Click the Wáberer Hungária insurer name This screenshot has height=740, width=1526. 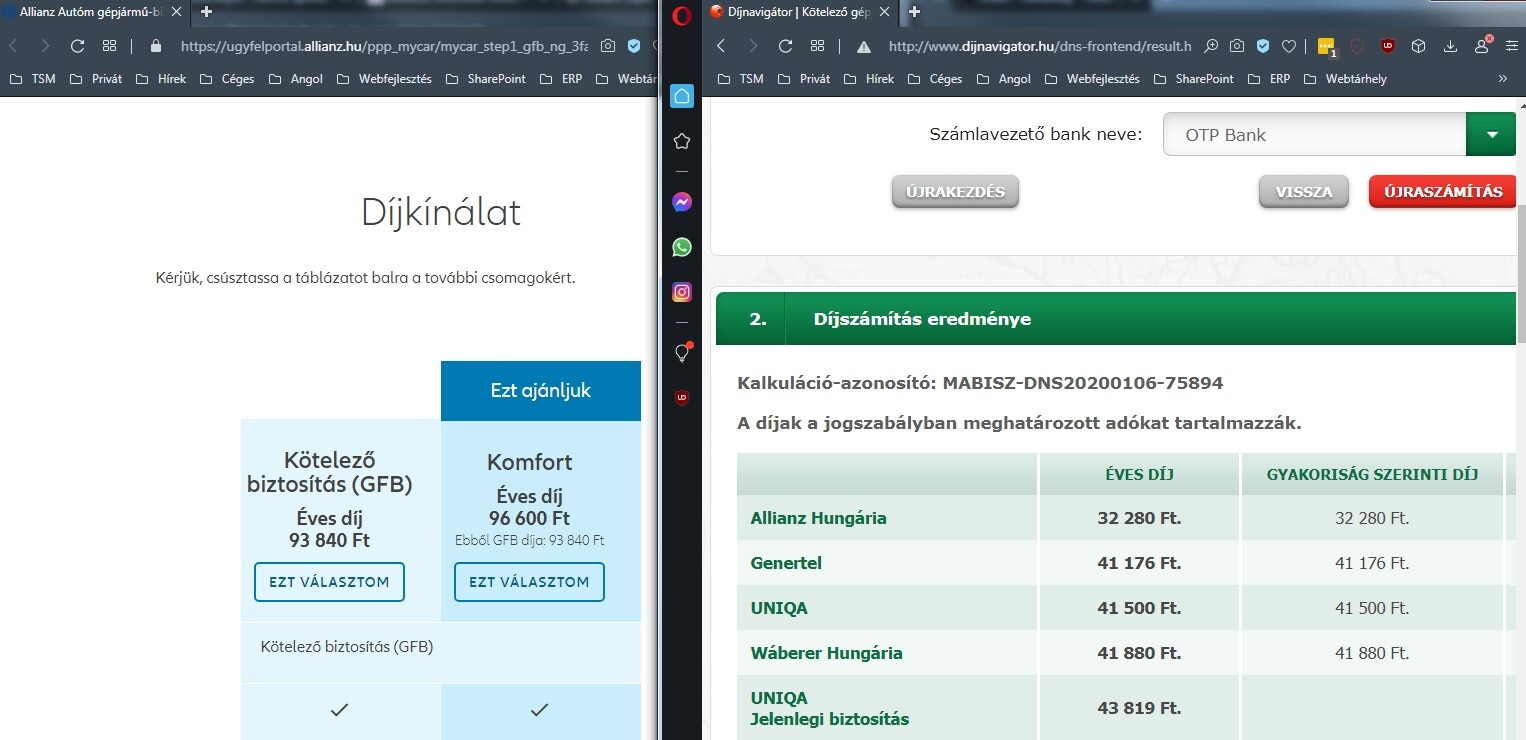pos(826,653)
